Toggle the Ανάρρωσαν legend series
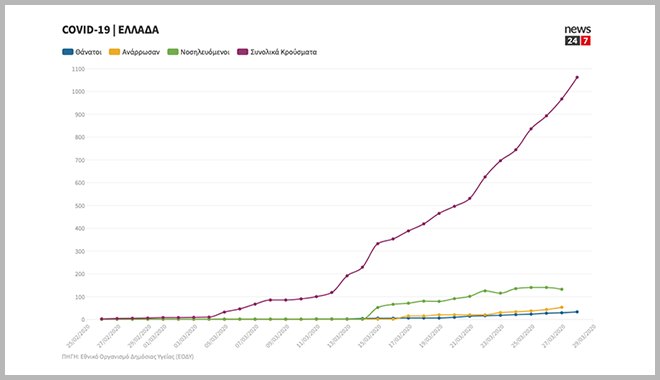This screenshot has height=380, width=660. coord(134,52)
